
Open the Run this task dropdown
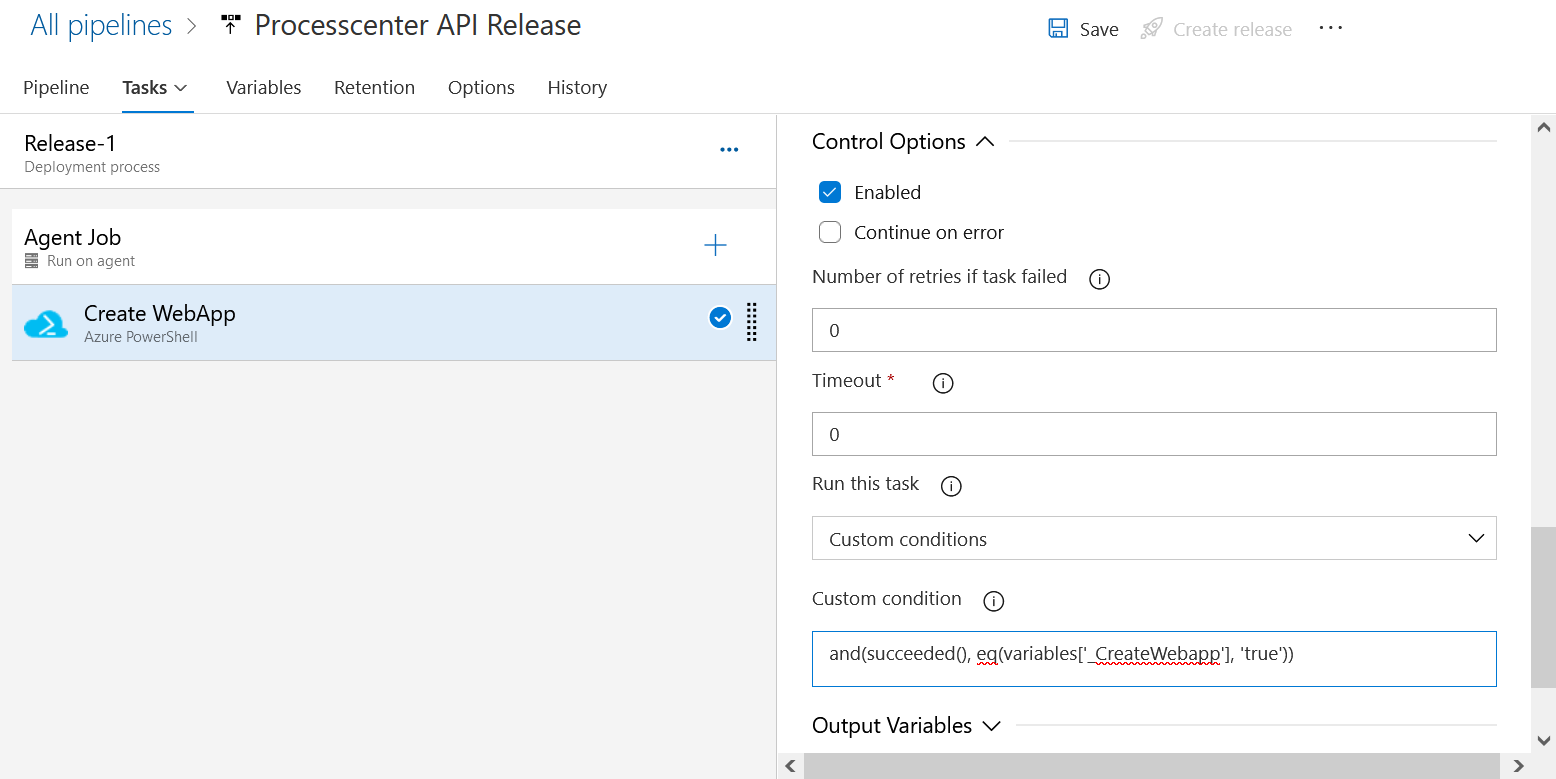point(1154,538)
